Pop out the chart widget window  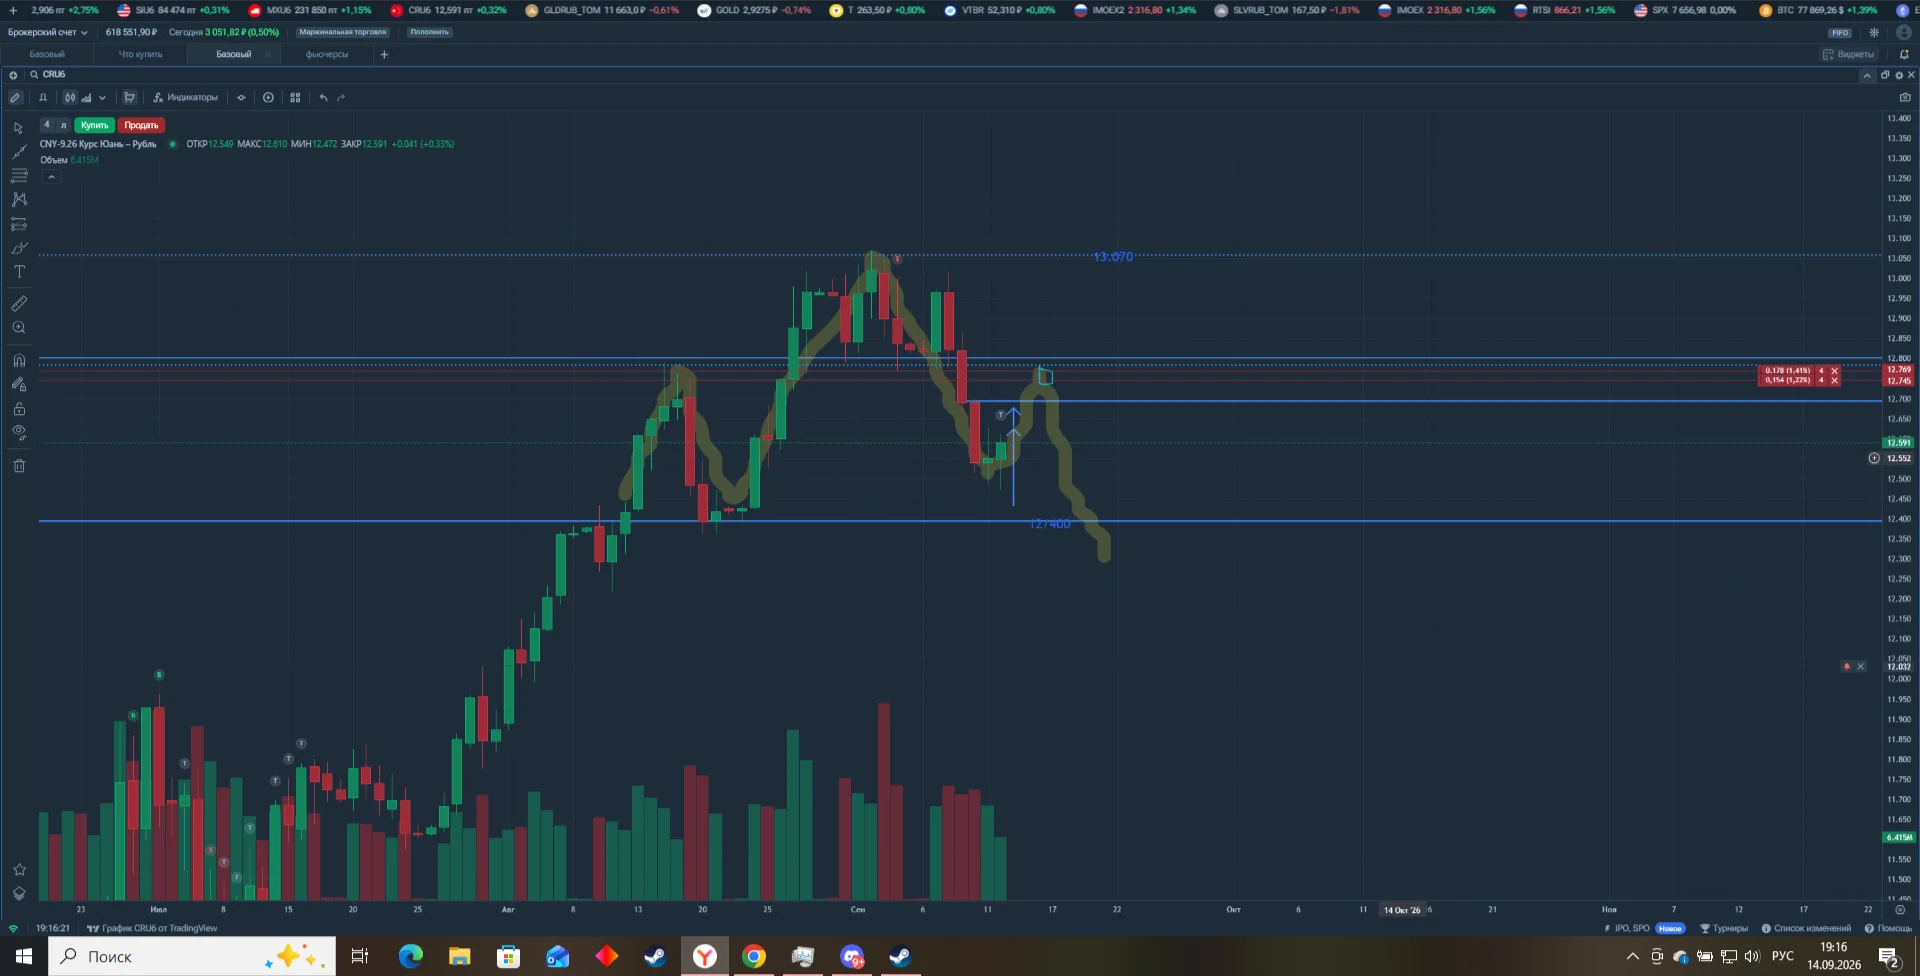[1885, 75]
